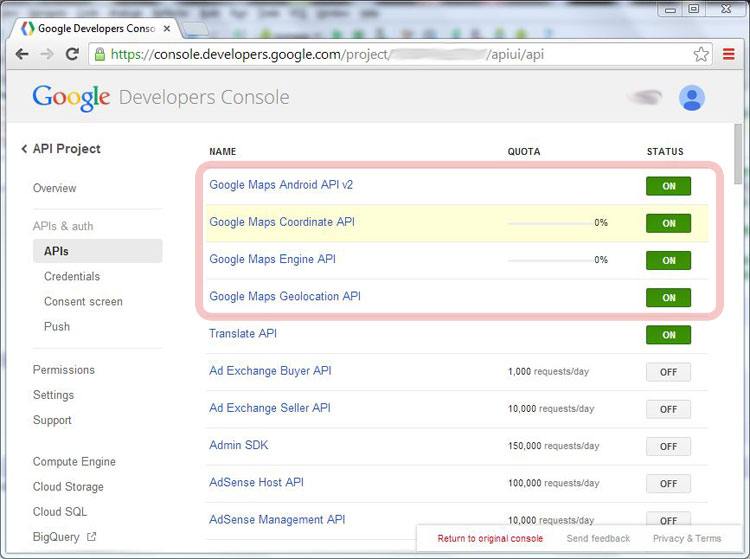The width and height of the screenshot is (750, 559).
Task: Click the Maps Engine API quota bar
Action: click(551, 261)
